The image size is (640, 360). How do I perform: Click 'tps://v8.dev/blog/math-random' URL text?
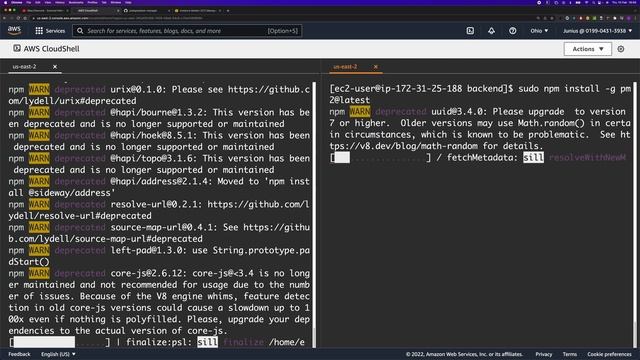click(404, 146)
